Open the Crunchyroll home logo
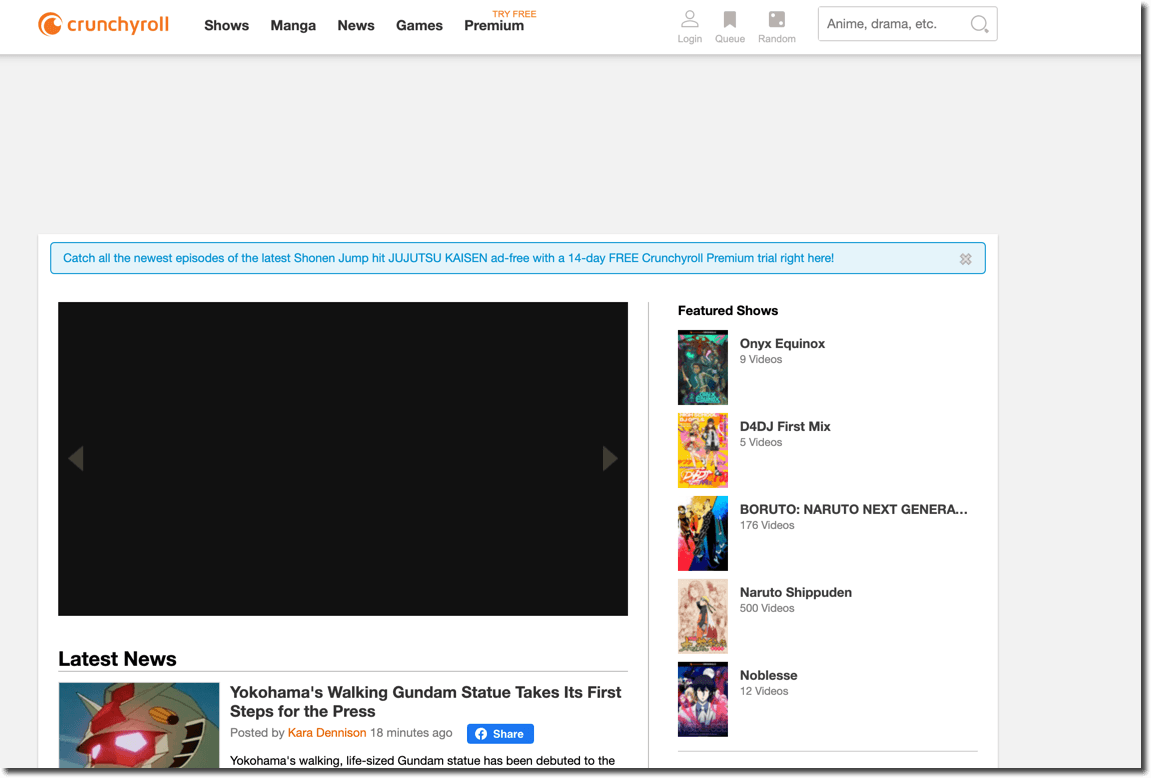Image resolution: width=1151 pixels, height=778 pixels. coord(104,24)
